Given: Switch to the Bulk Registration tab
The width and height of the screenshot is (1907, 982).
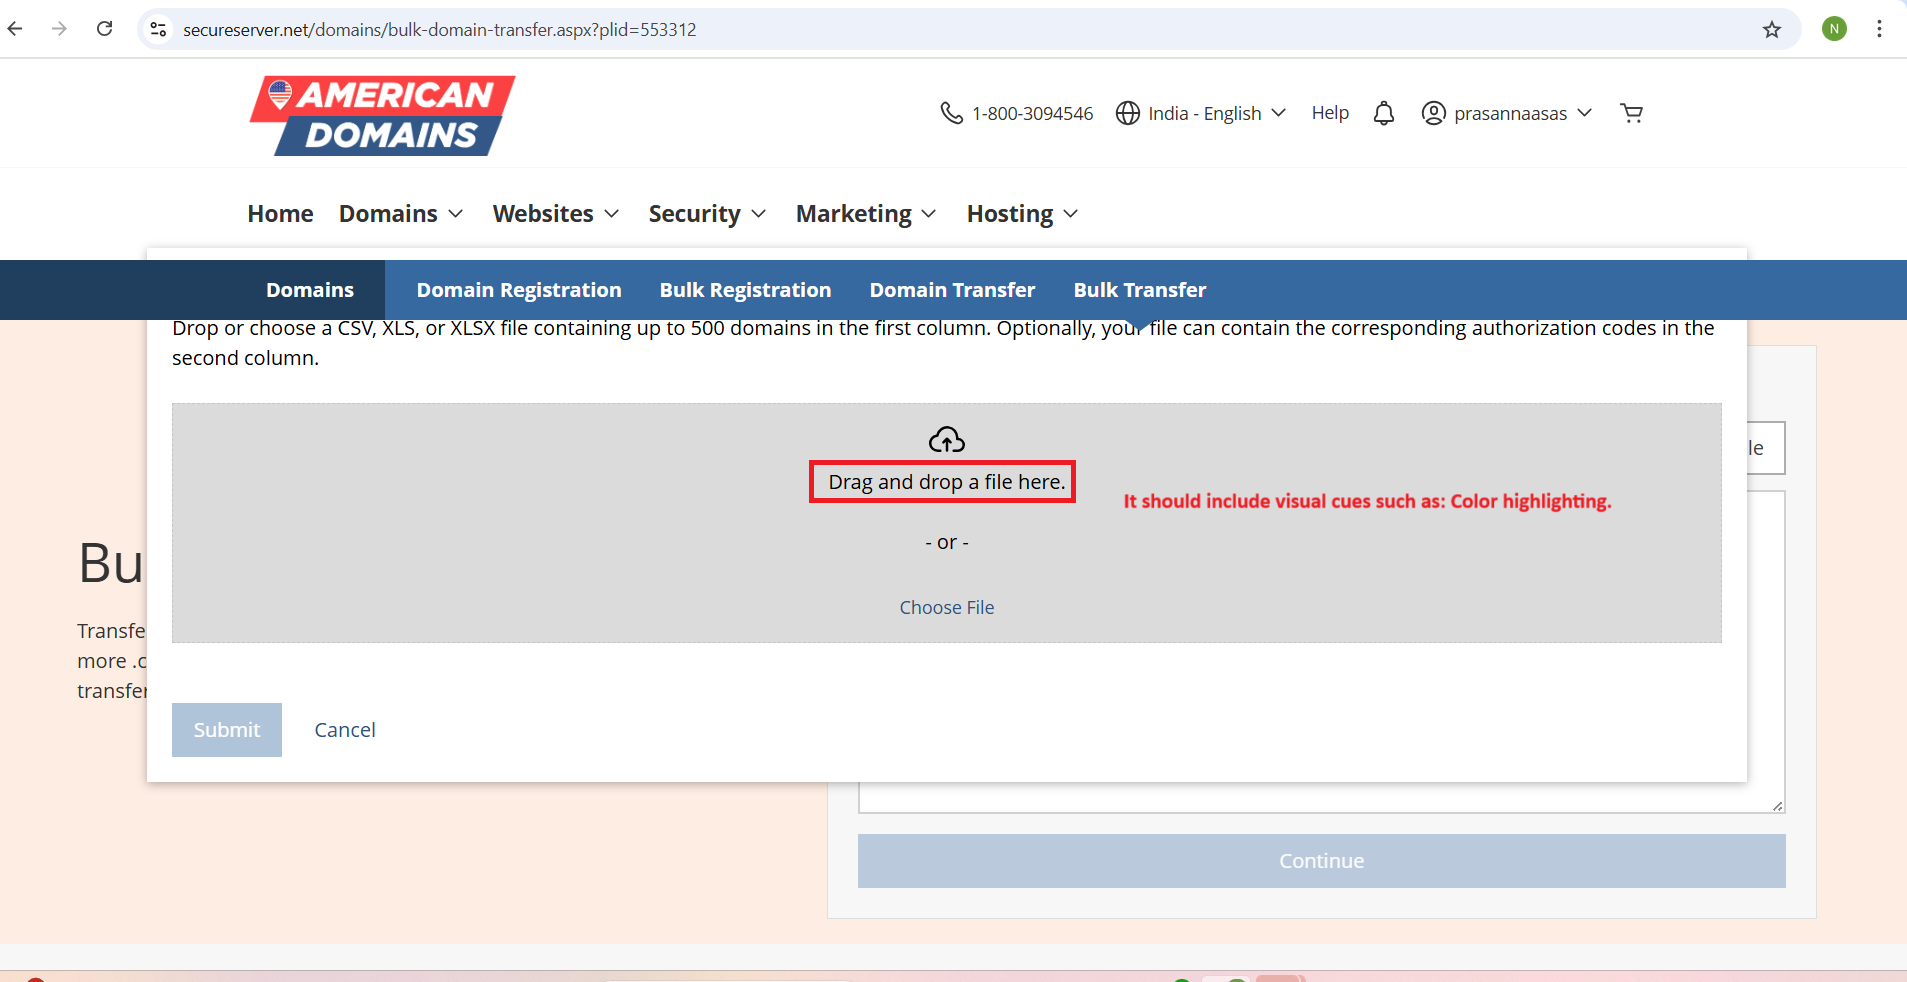Looking at the screenshot, I should (x=745, y=290).
